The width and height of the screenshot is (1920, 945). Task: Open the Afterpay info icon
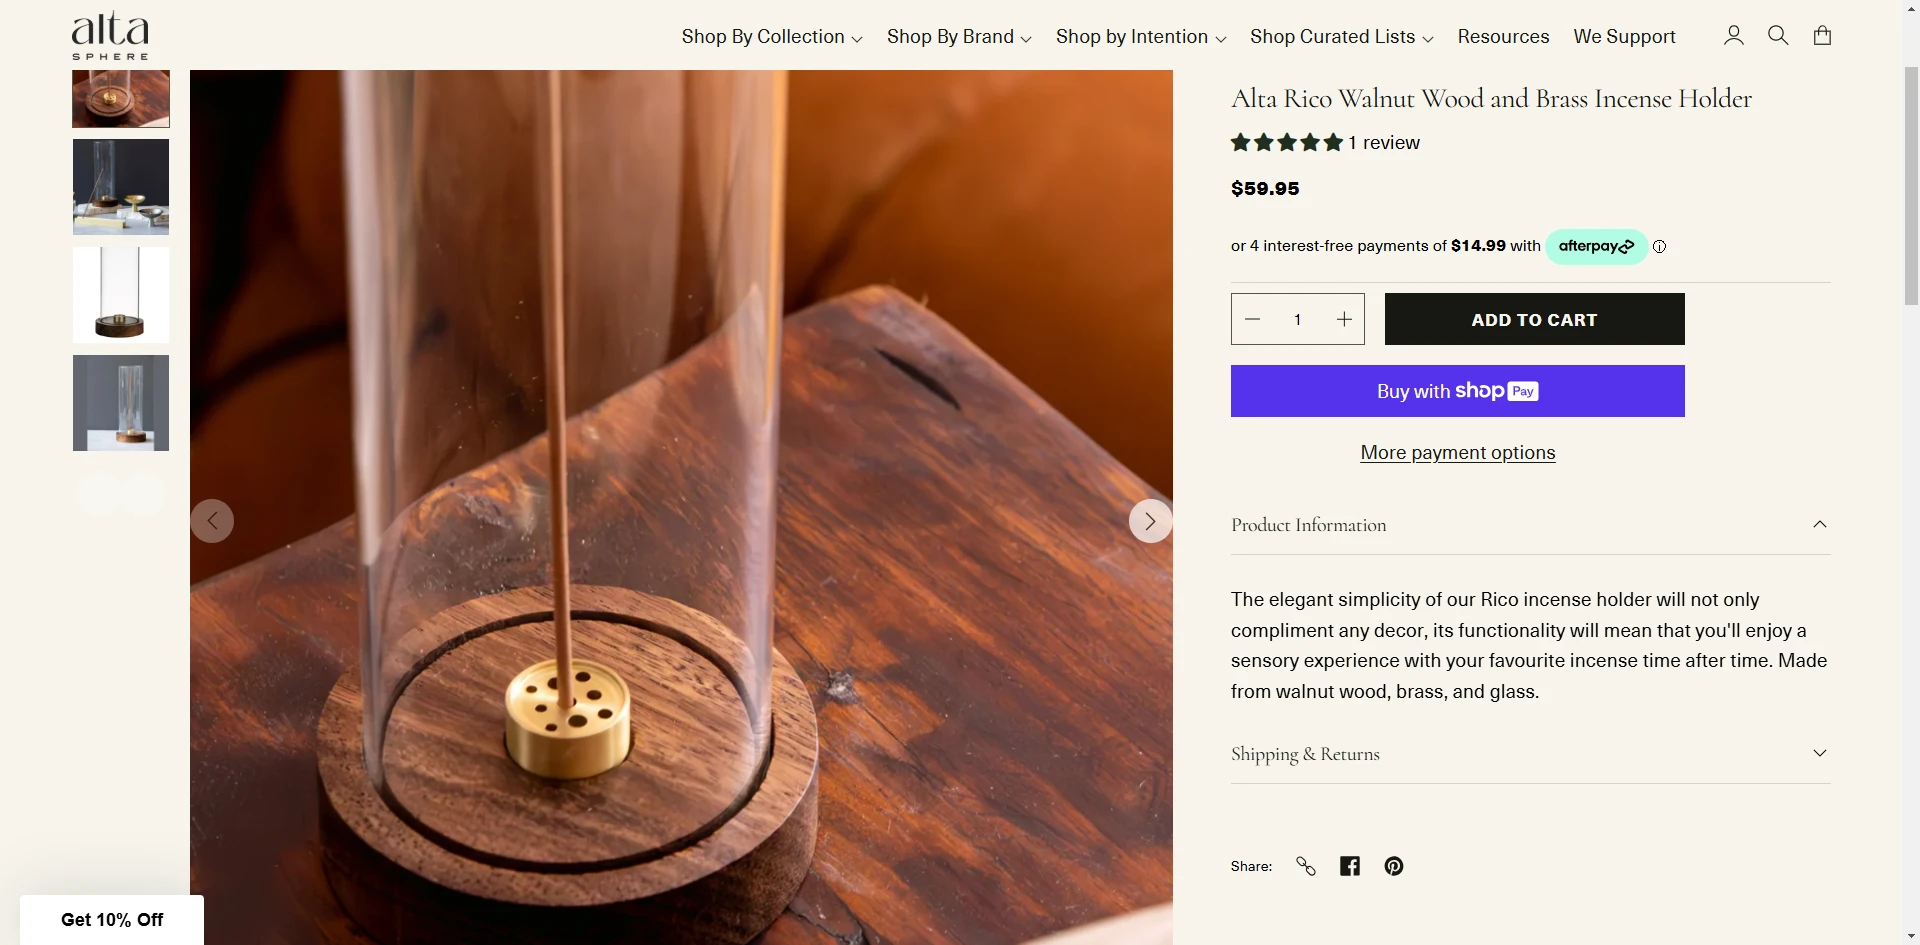[1659, 246]
